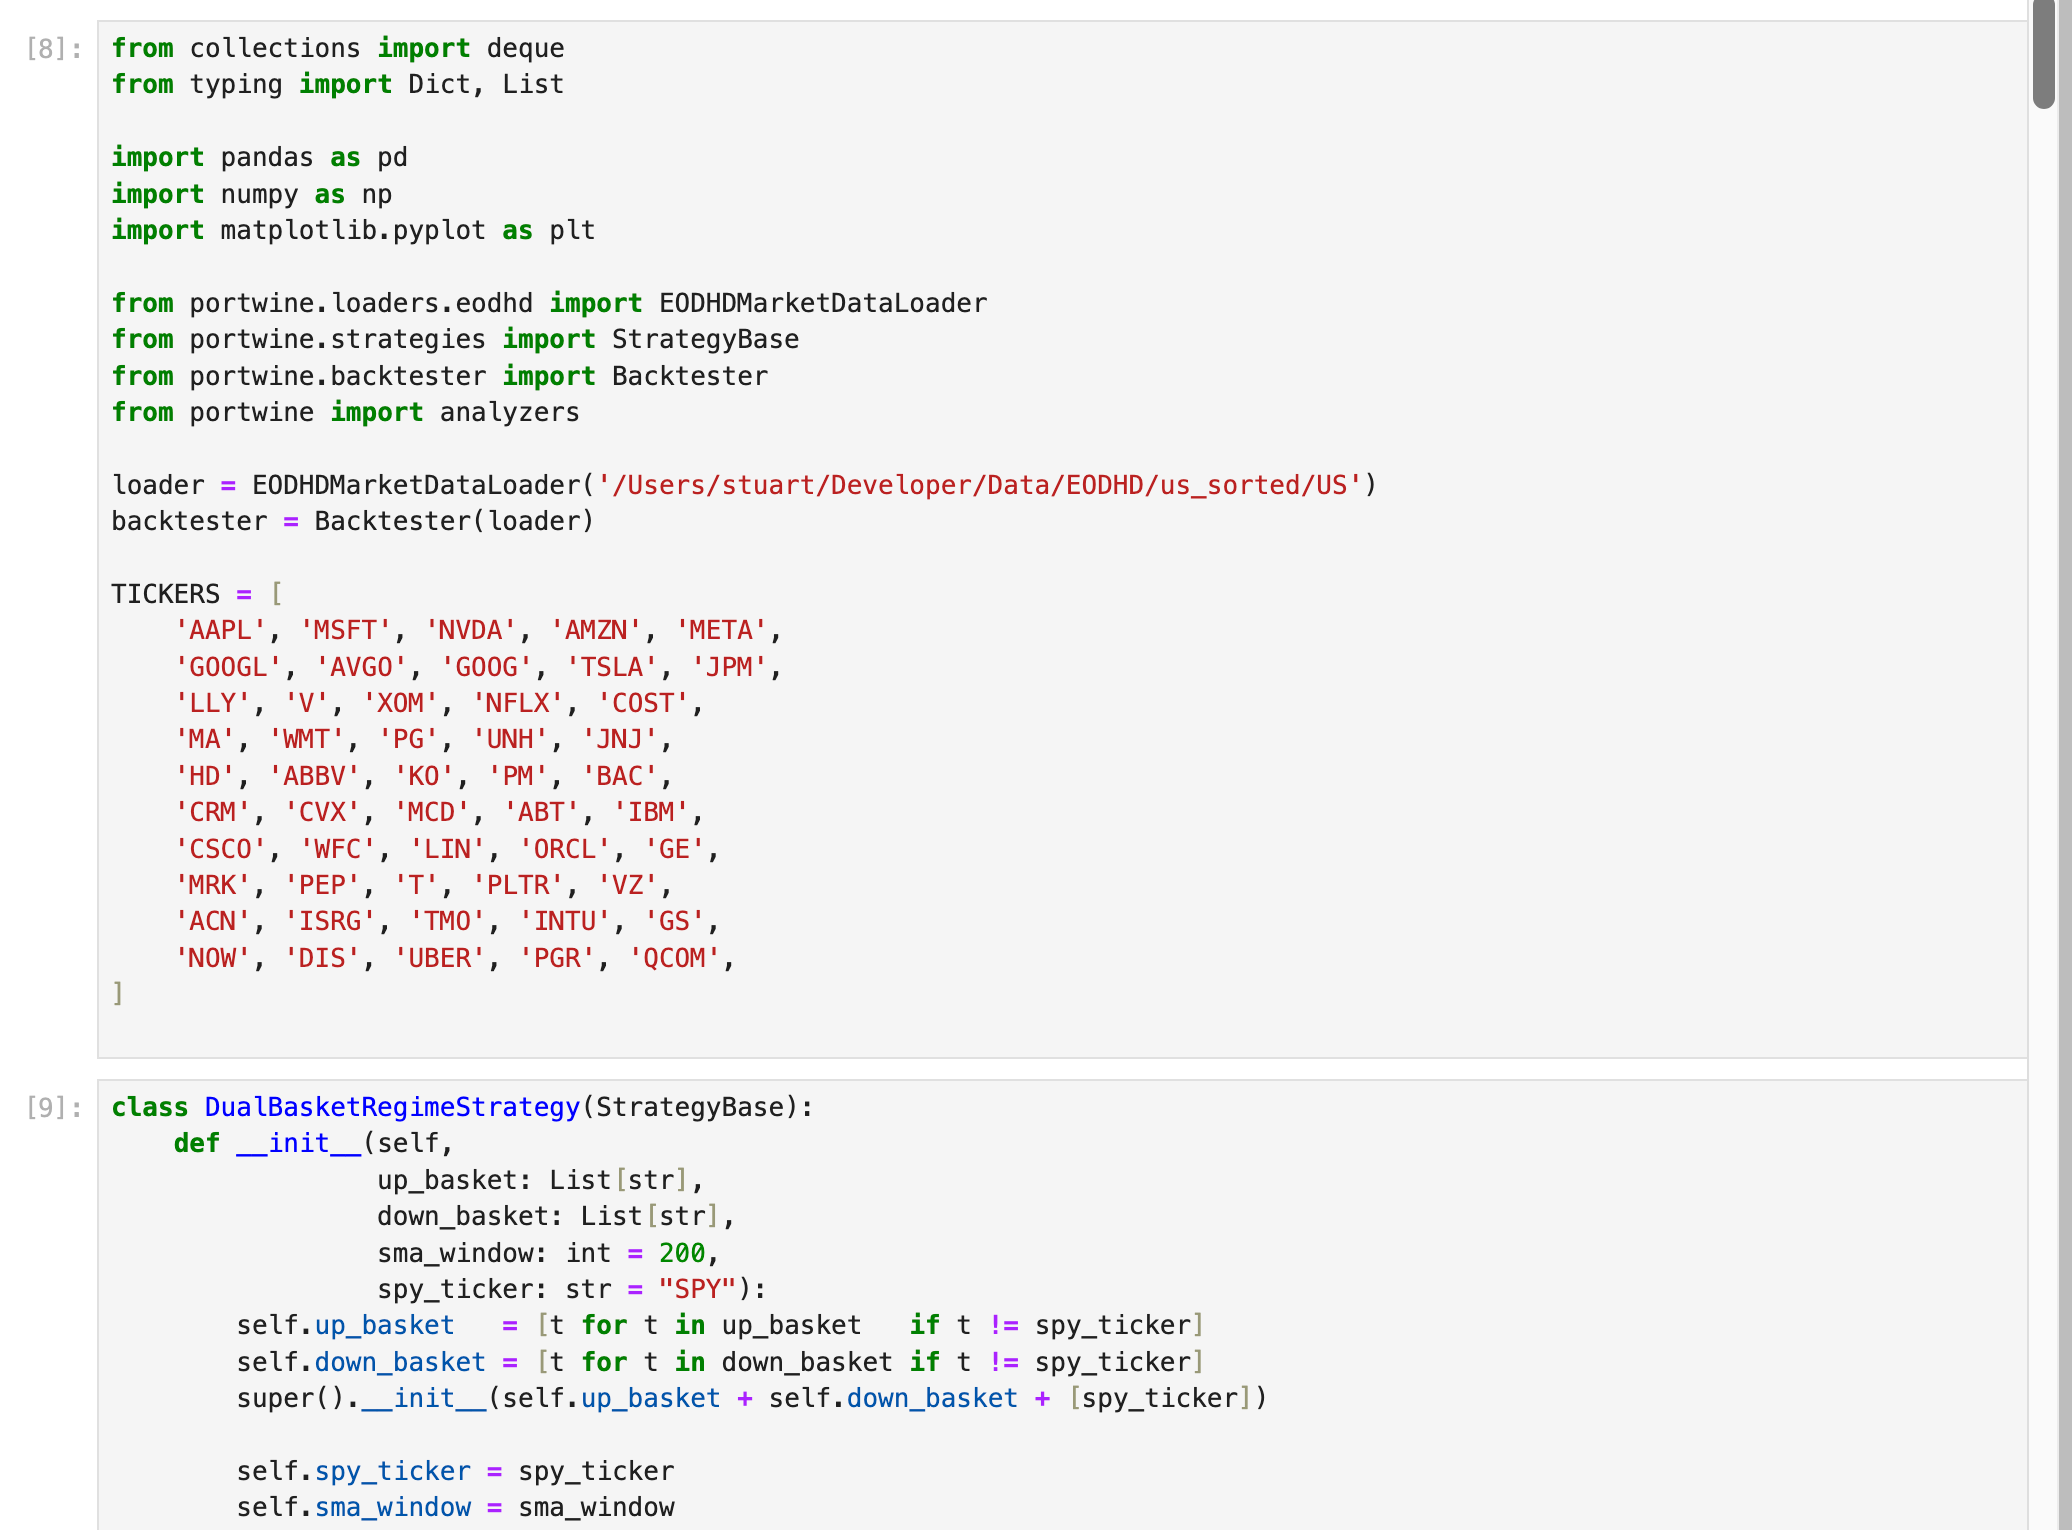Viewport: 2072px width, 1530px height.
Task: Click inside the TICKERS list 'AAPL' string
Action: coord(220,631)
